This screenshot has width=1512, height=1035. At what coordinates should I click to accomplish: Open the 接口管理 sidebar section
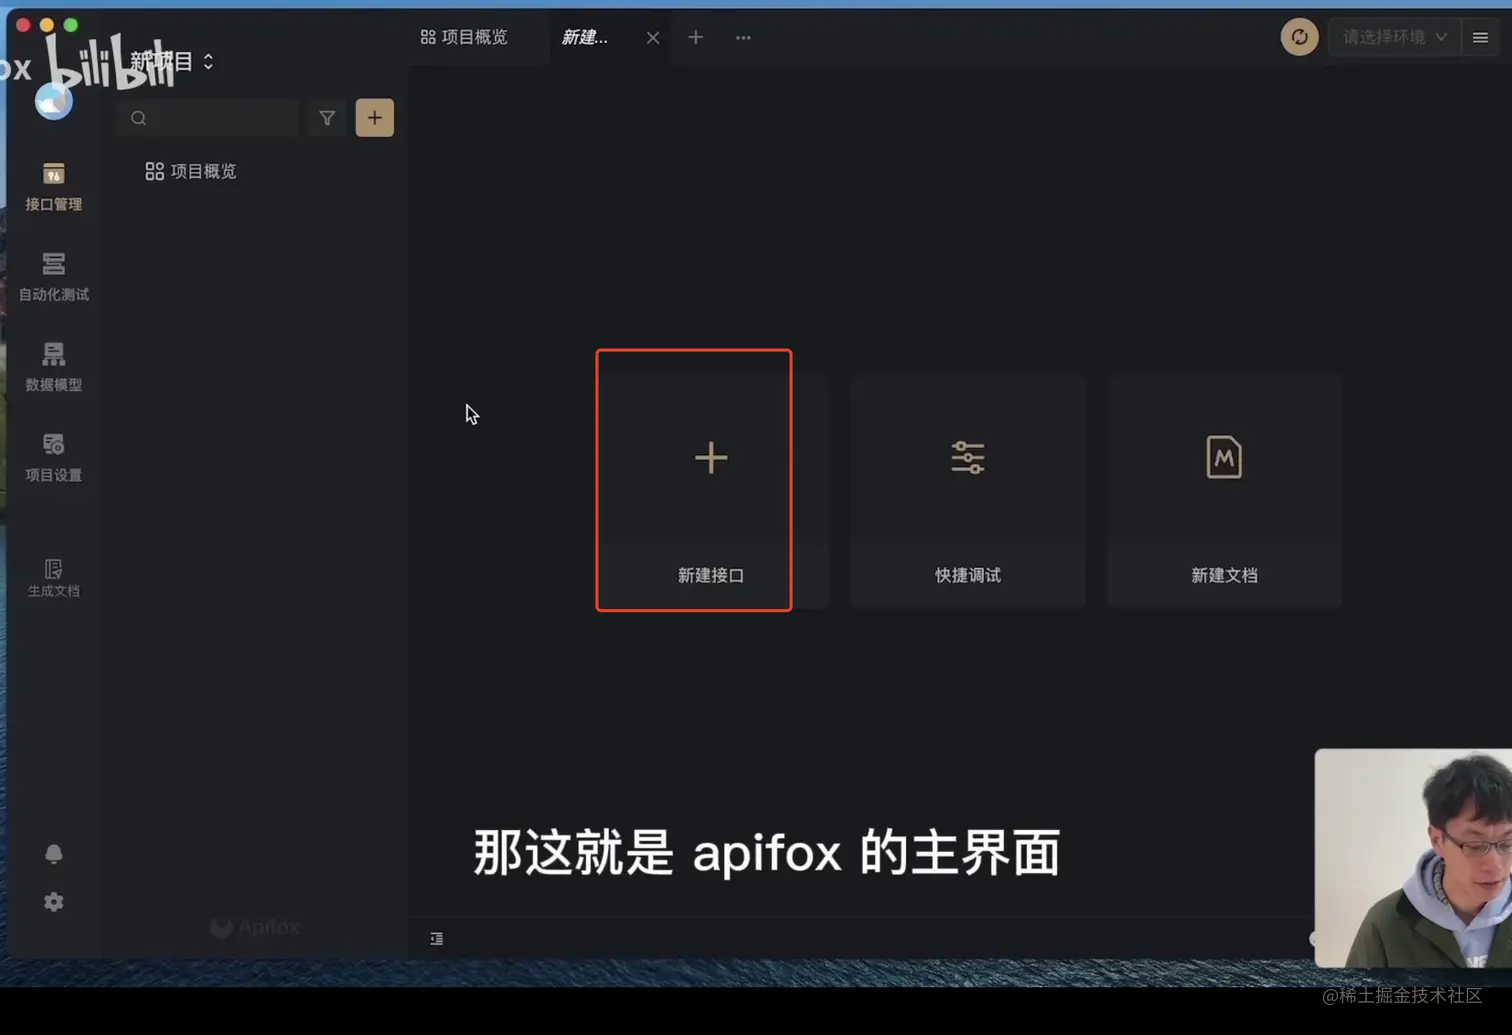coord(54,187)
